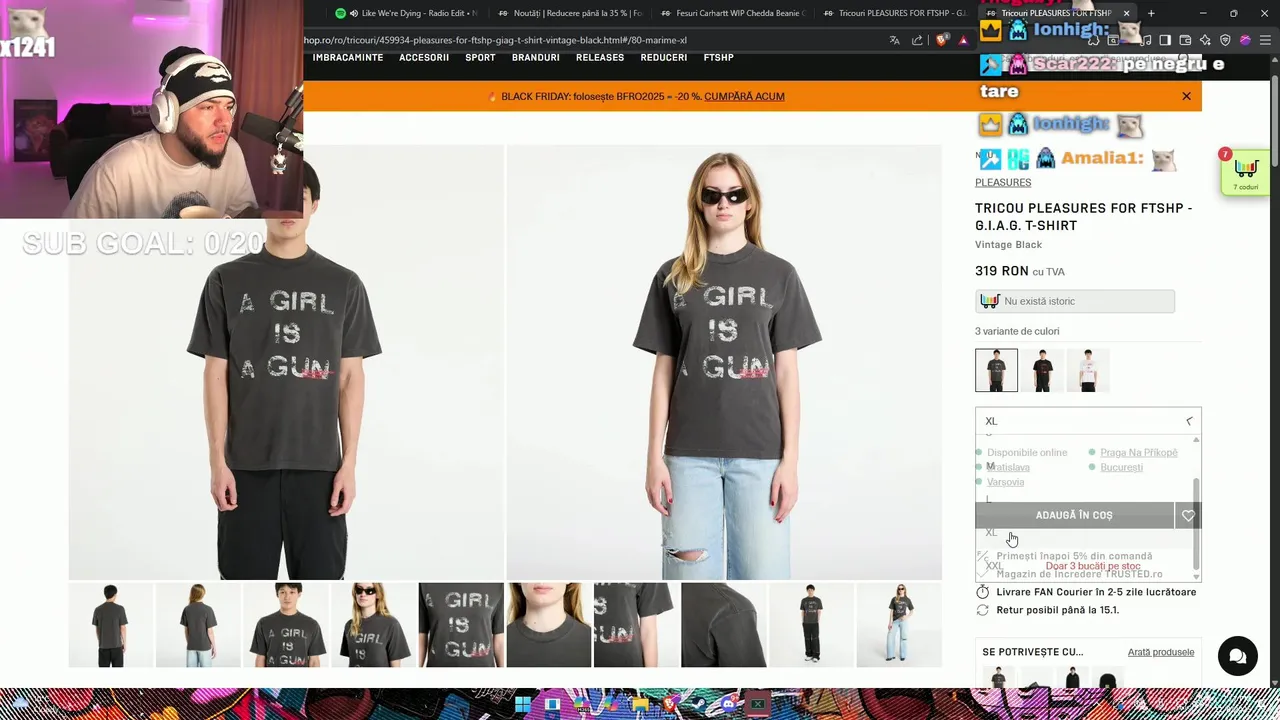Click the Windows Start button on taskbar
The image size is (1280, 720).
(x=522, y=704)
